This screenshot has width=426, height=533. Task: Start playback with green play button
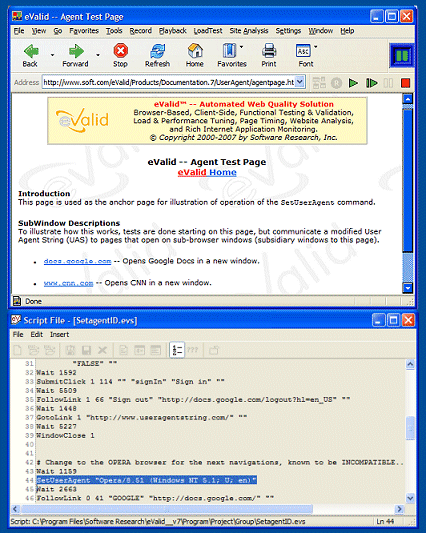pos(353,83)
